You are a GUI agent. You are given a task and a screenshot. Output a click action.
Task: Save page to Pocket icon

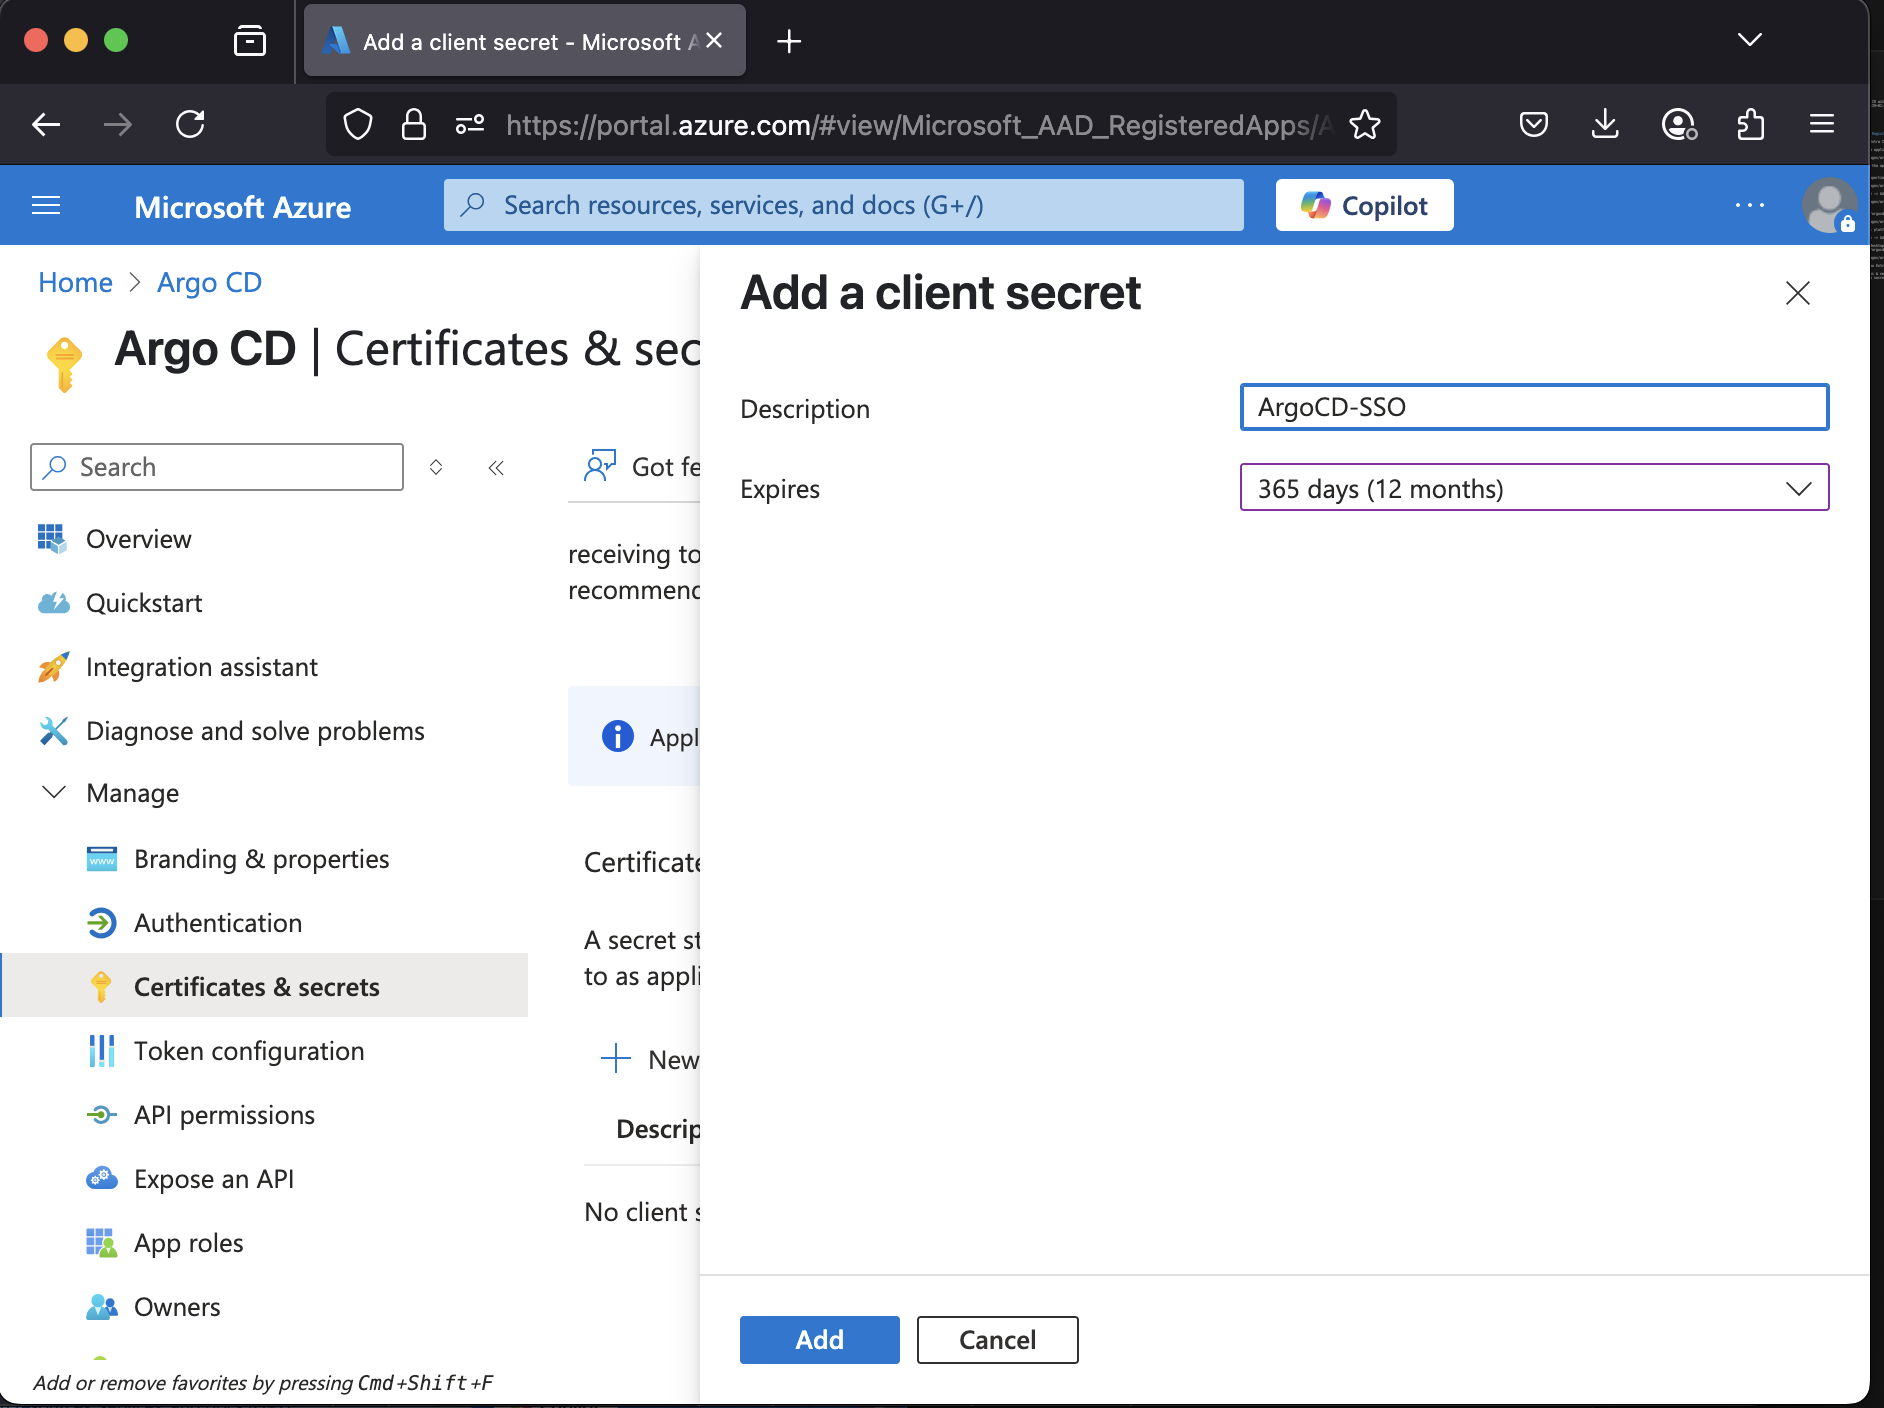(1533, 124)
